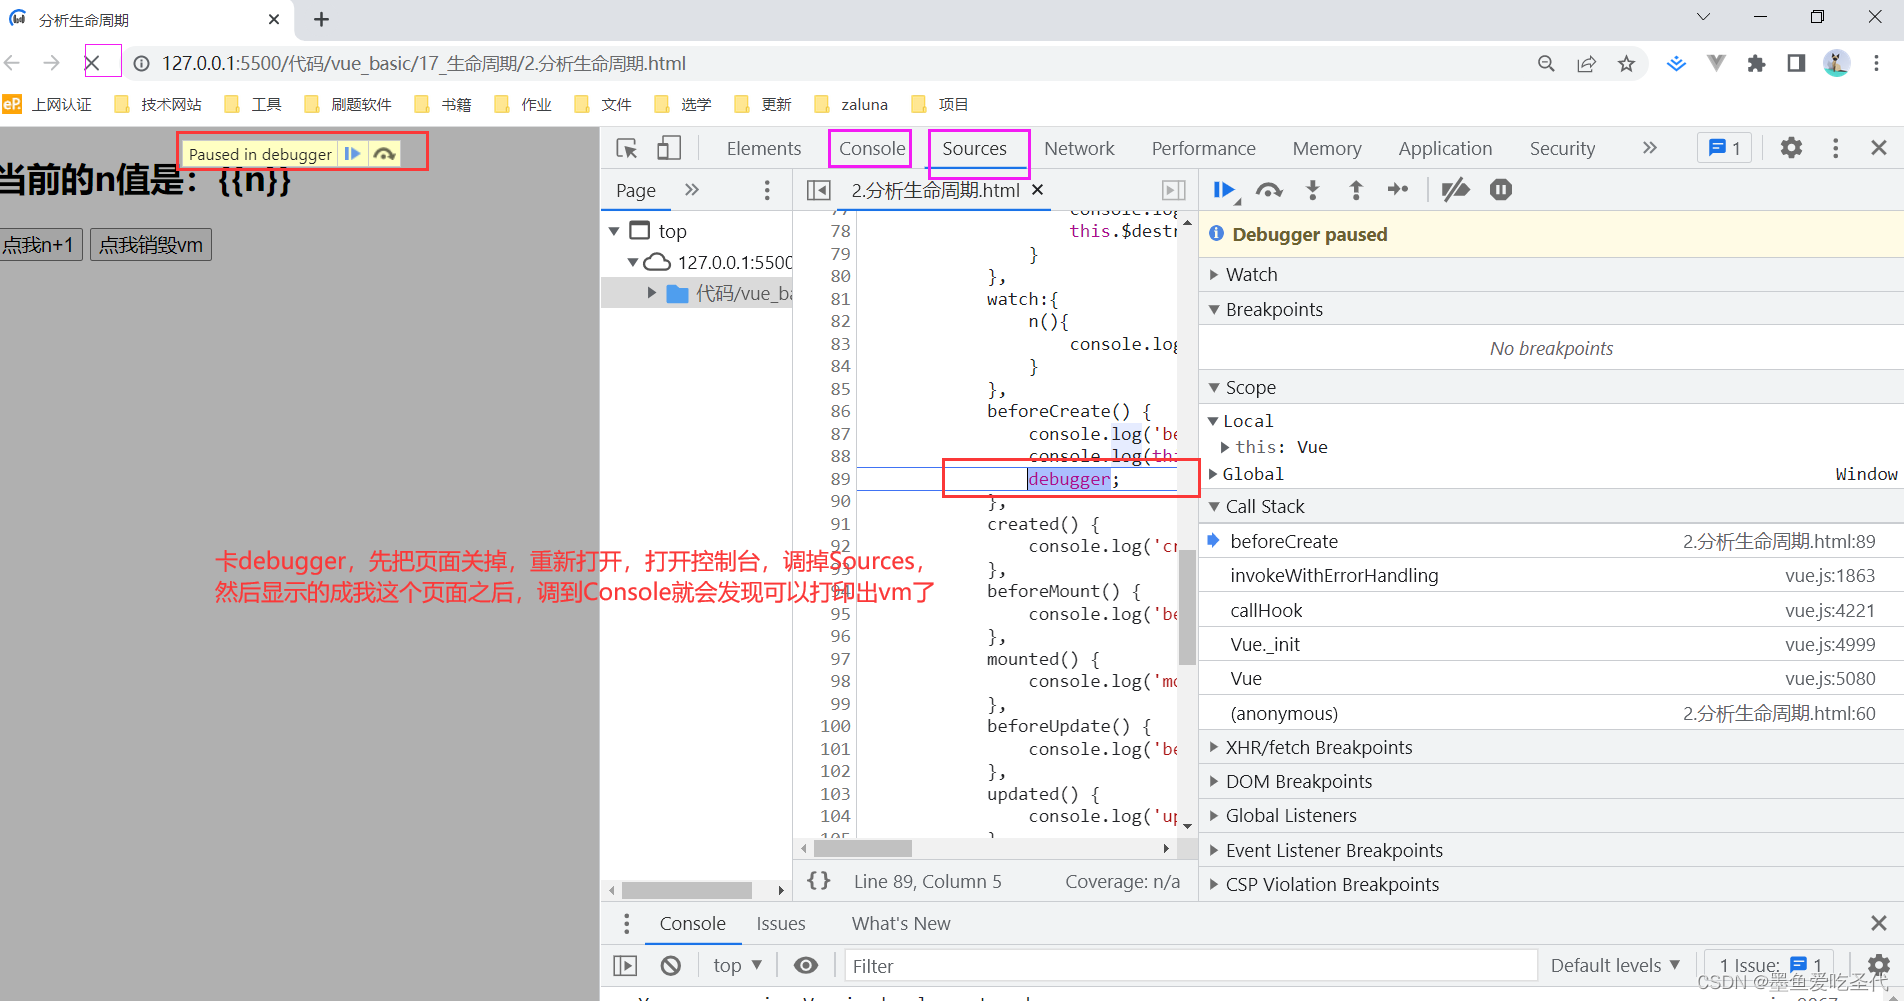Toggle live expression eye icon
The image size is (1904, 1001).
(x=806, y=966)
